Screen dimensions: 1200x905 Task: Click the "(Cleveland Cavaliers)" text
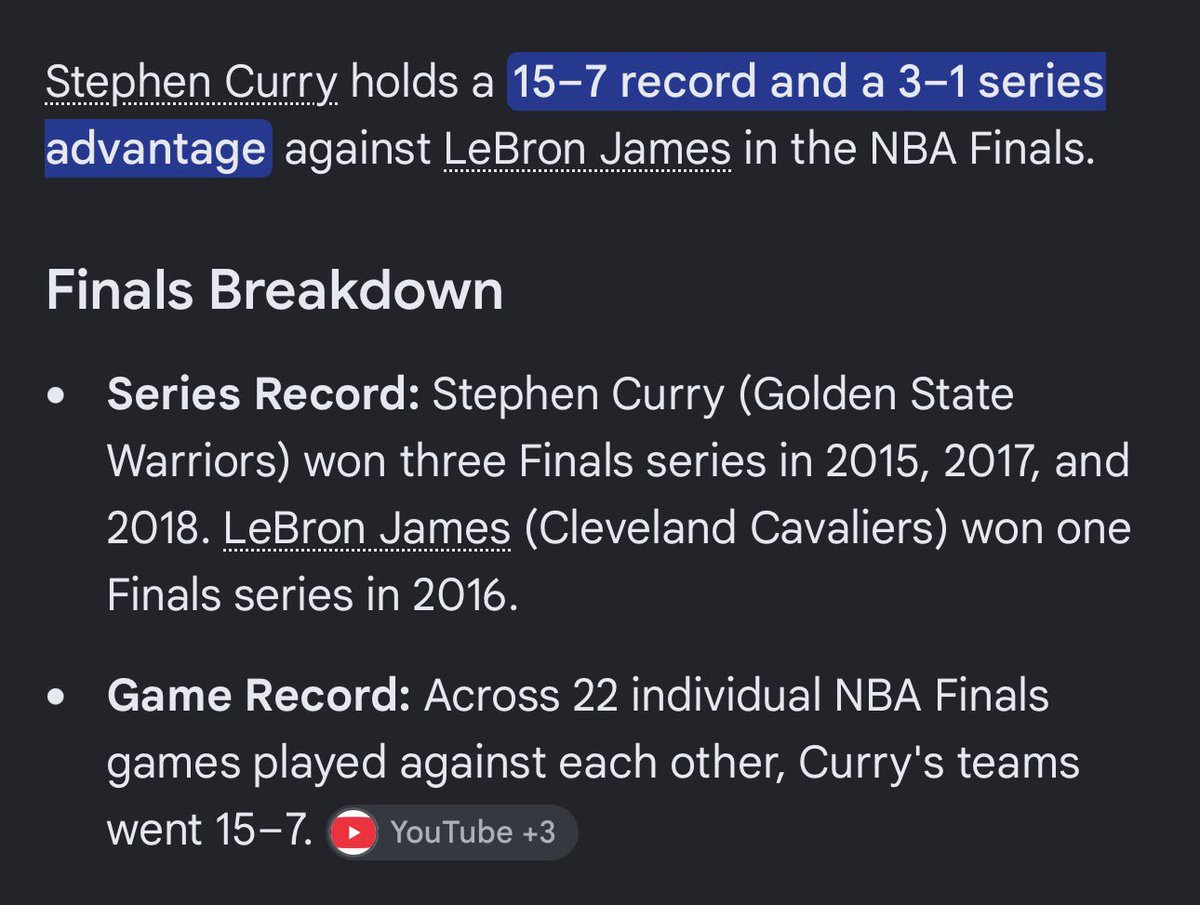pos(736,529)
